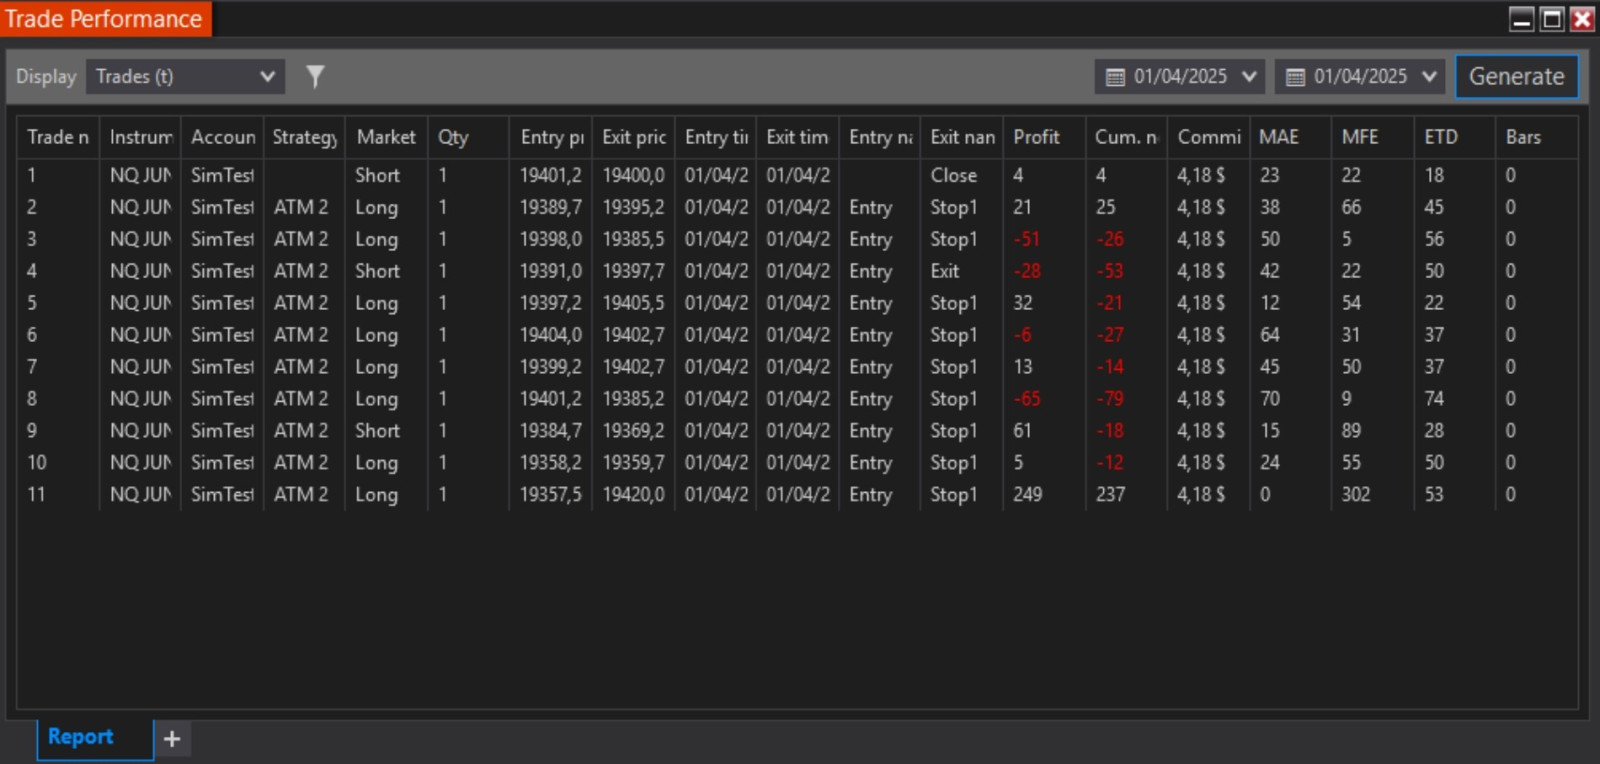Sort by MAE column header
The image size is (1600, 764).
click(x=1290, y=137)
